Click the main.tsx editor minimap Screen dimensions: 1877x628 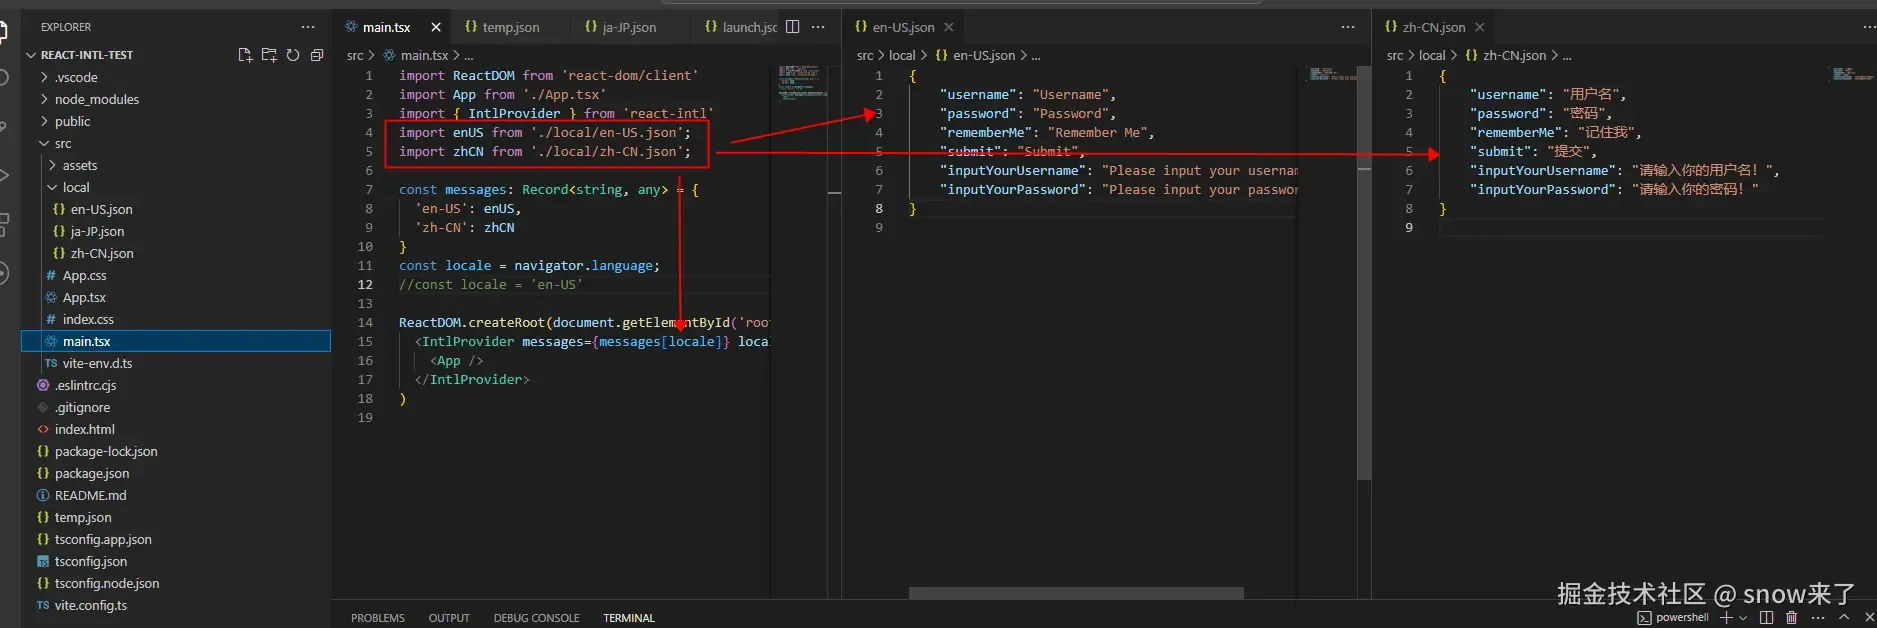801,83
